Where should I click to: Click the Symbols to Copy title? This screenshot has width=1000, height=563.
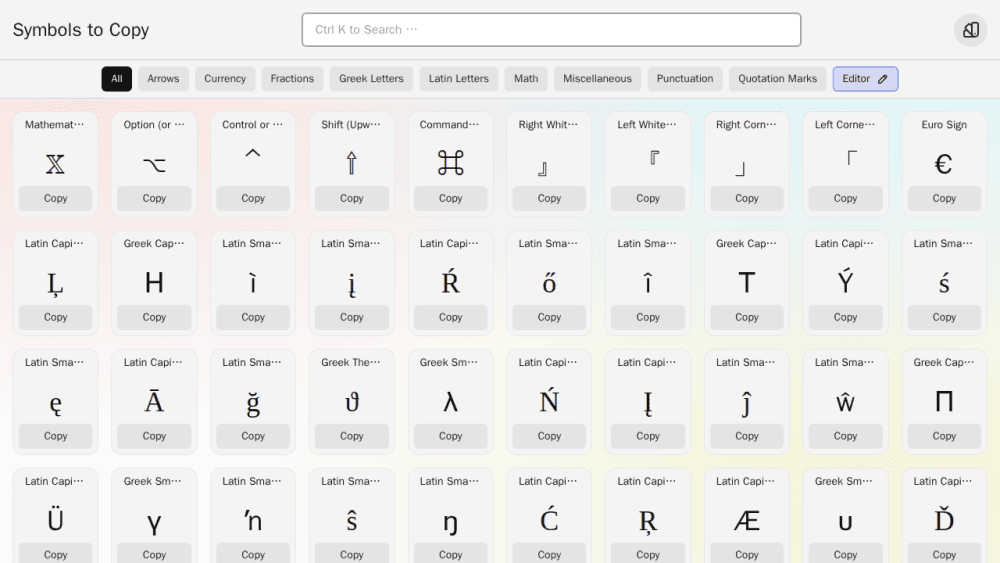coord(81,30)
